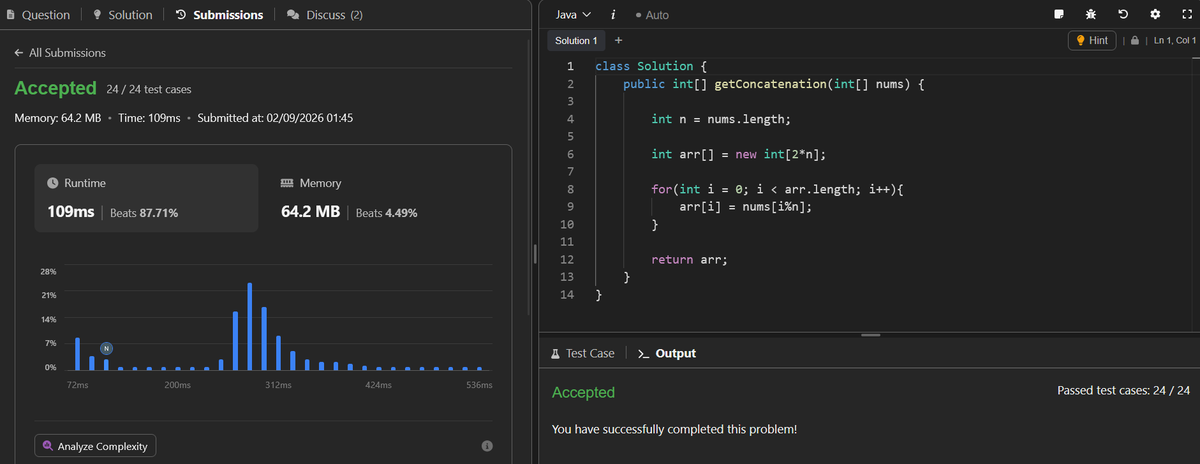Click on 'class Solution {' code line

(651, 66)
